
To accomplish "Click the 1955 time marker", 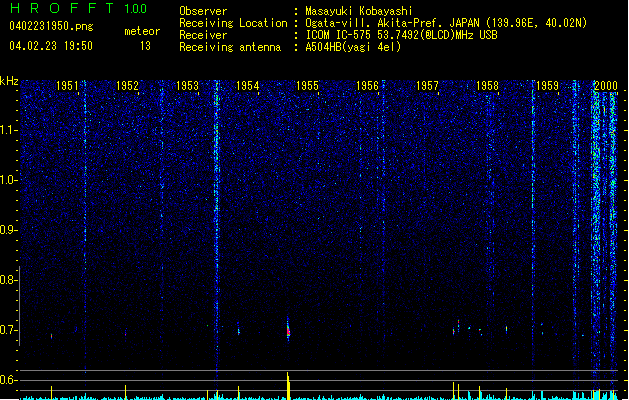I will point(307,86).
